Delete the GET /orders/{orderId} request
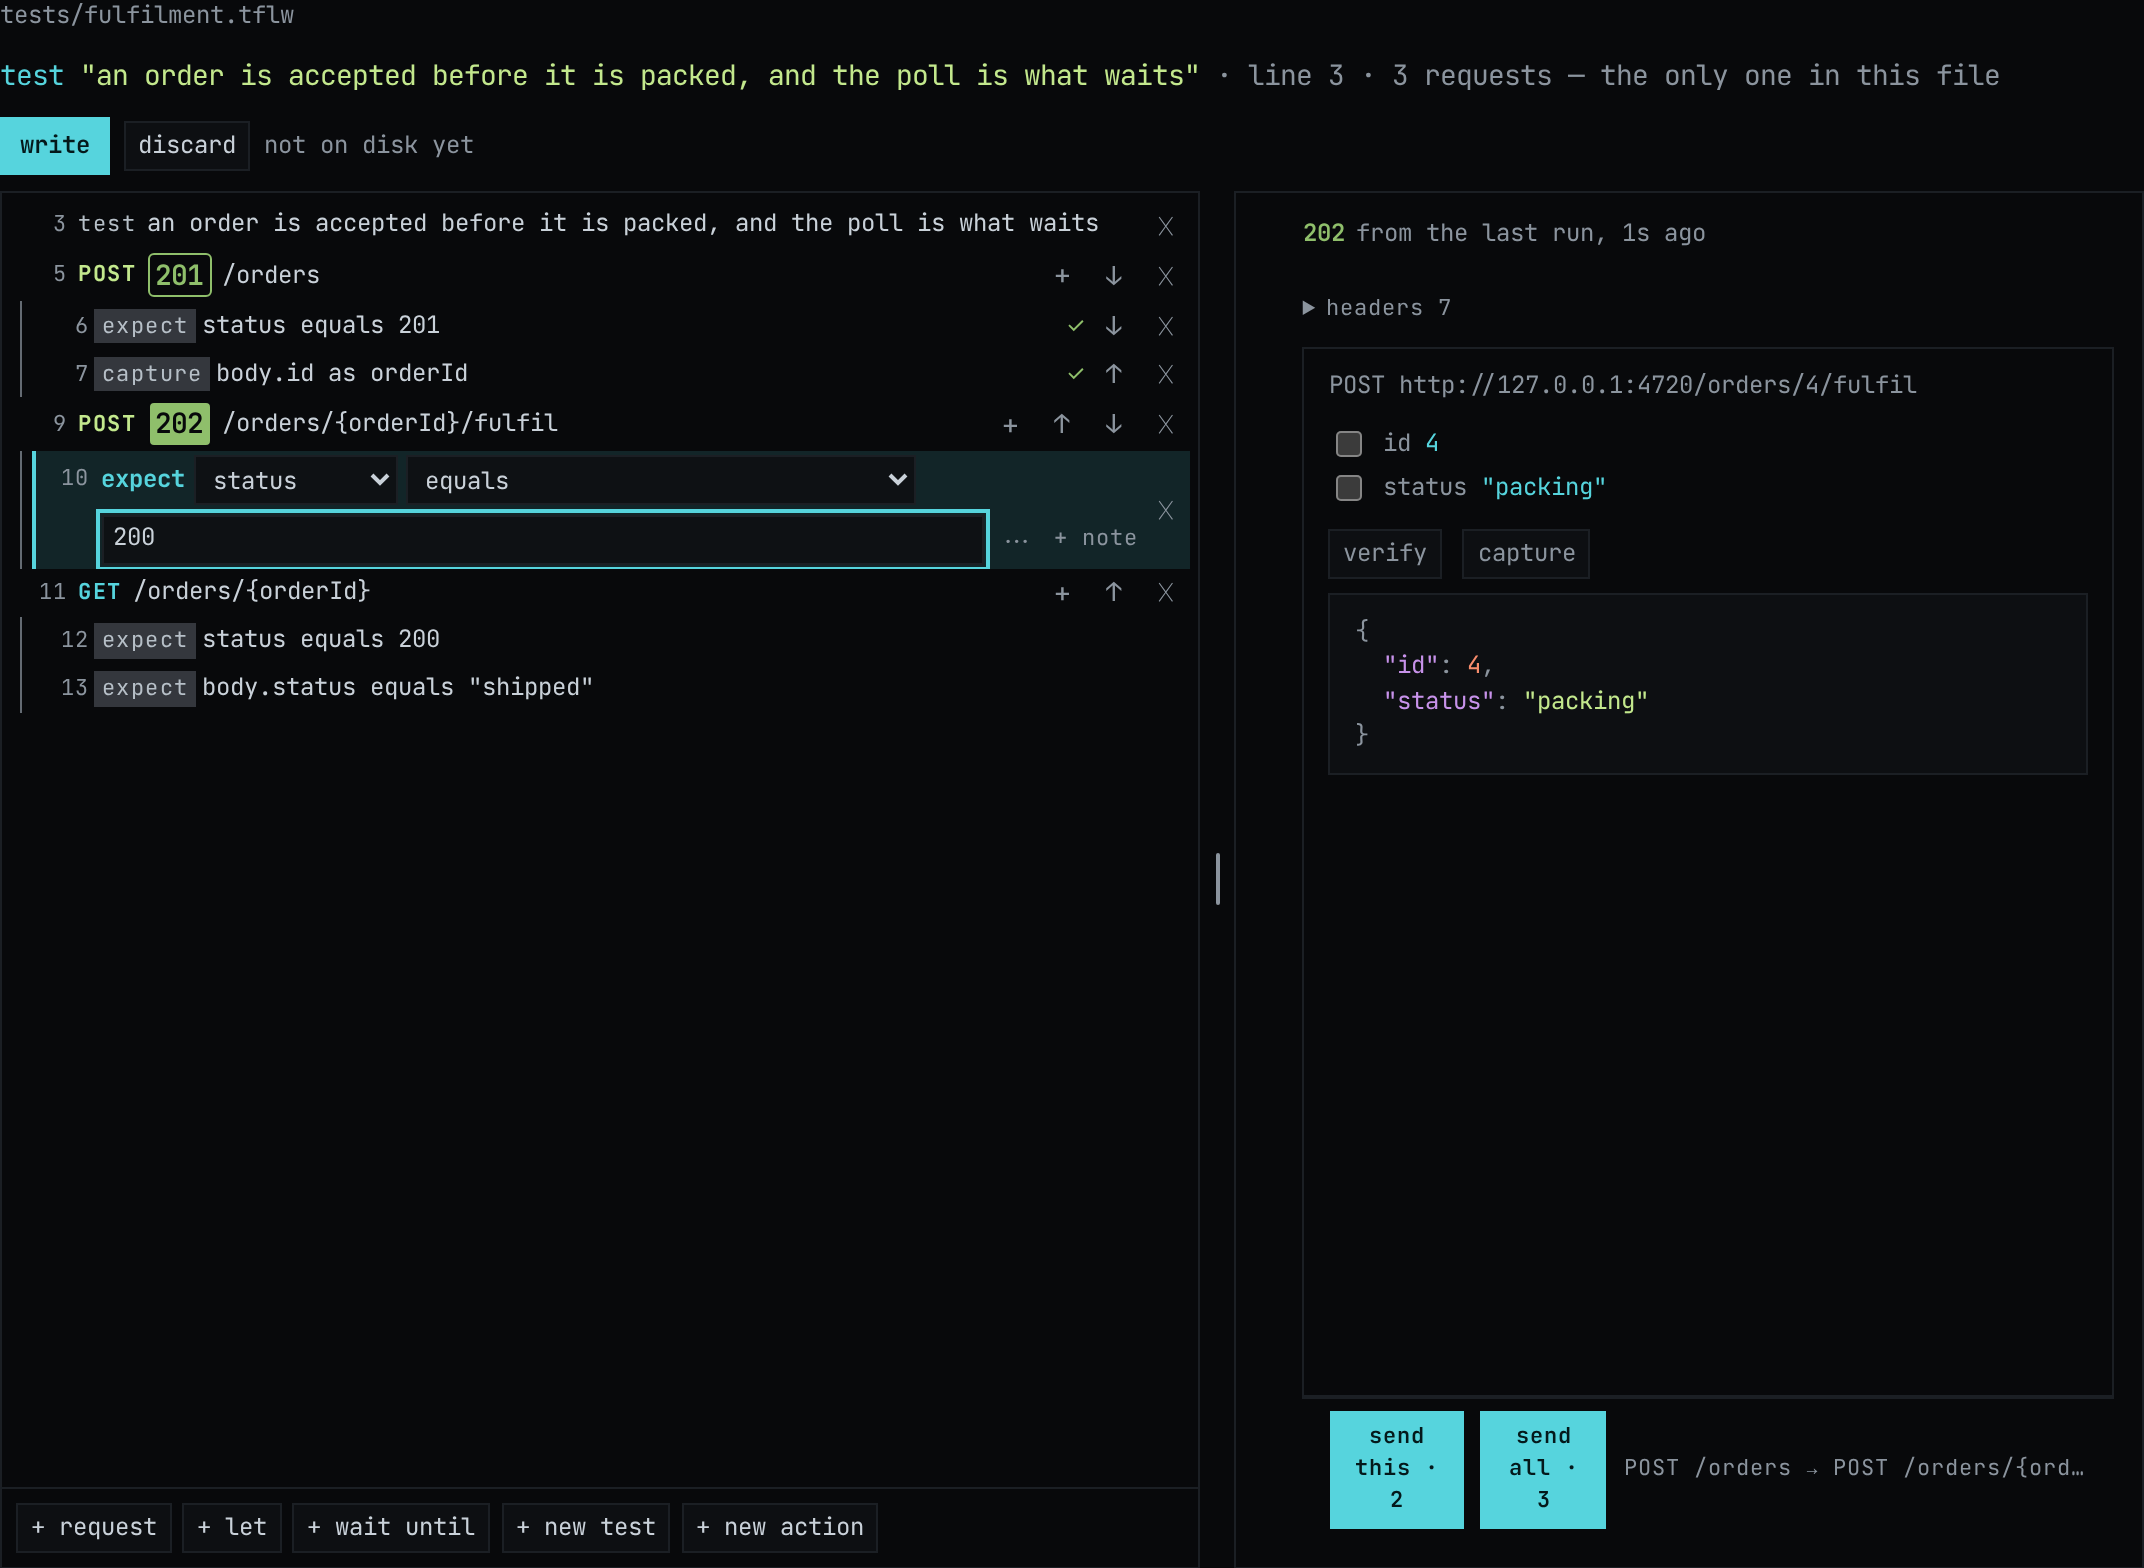2144x1568 pixels. click(x=1165, y=593)
